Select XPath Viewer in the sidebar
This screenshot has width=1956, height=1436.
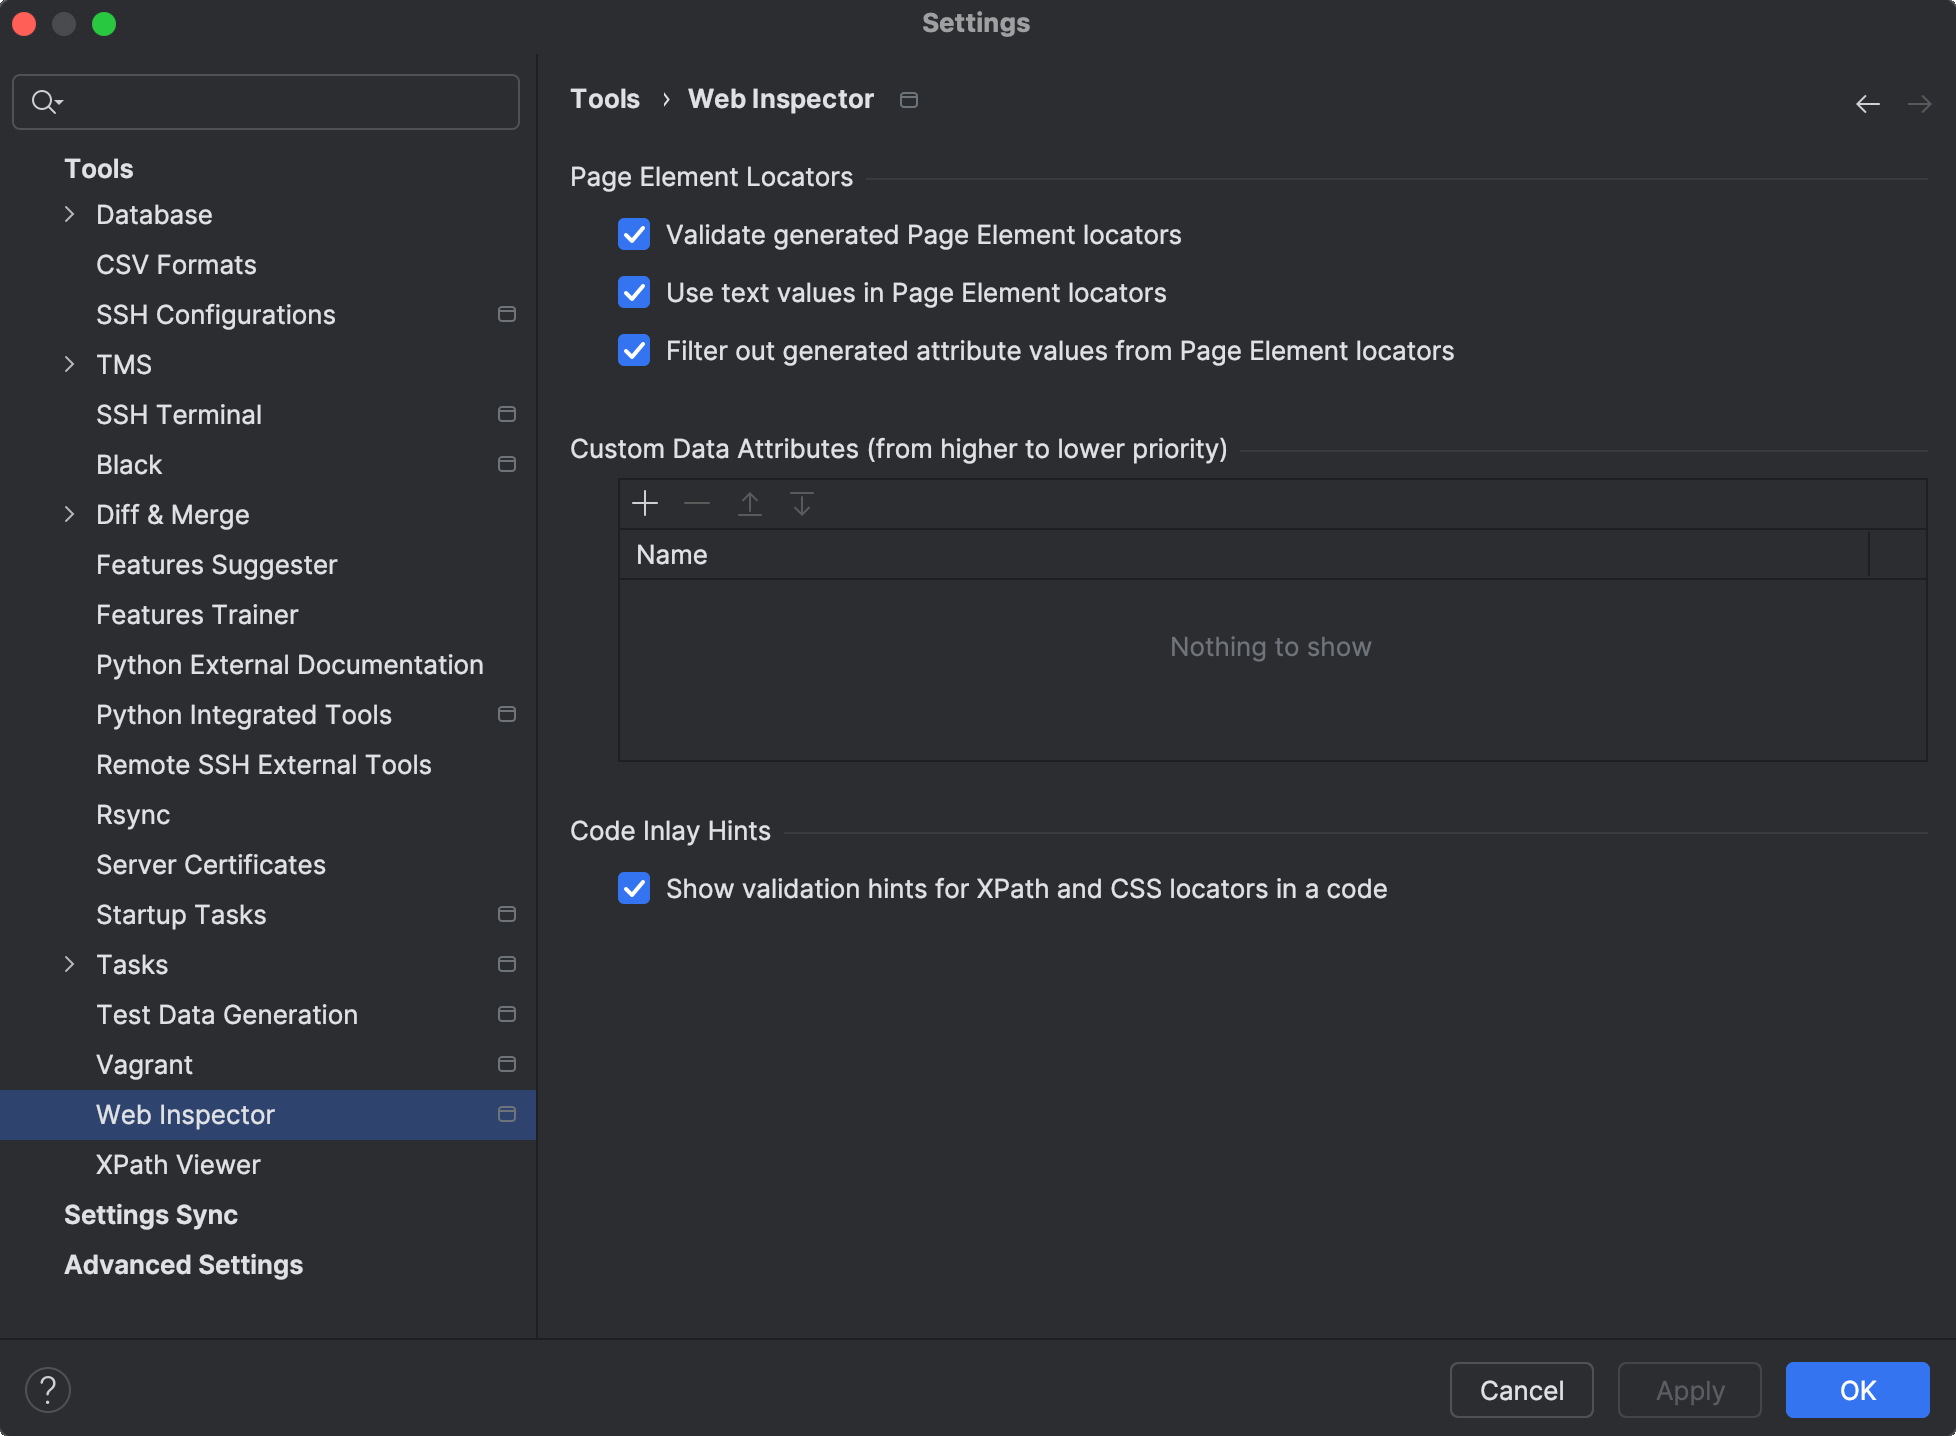tap(178, 1165)
